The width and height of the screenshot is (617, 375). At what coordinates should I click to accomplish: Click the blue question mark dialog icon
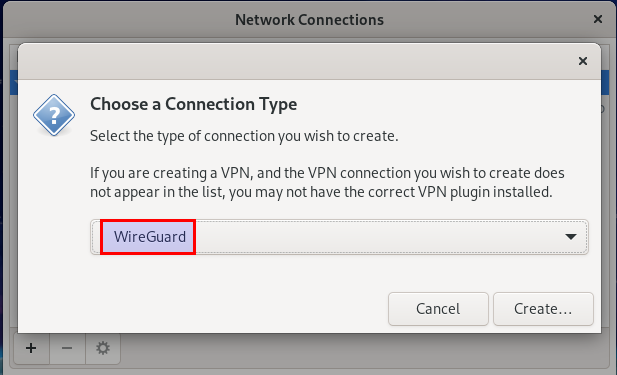[x=54, y=115]
